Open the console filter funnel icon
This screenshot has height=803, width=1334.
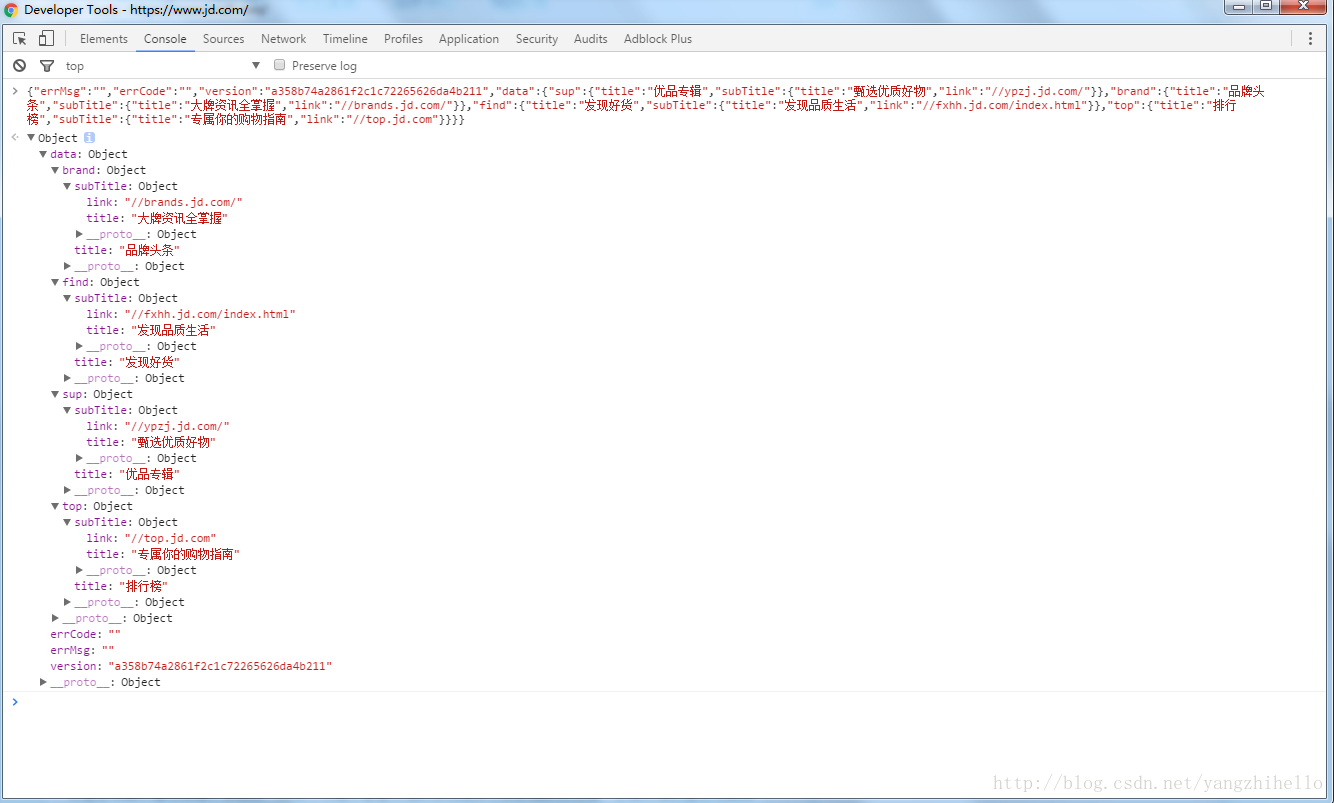pos(46,65)
